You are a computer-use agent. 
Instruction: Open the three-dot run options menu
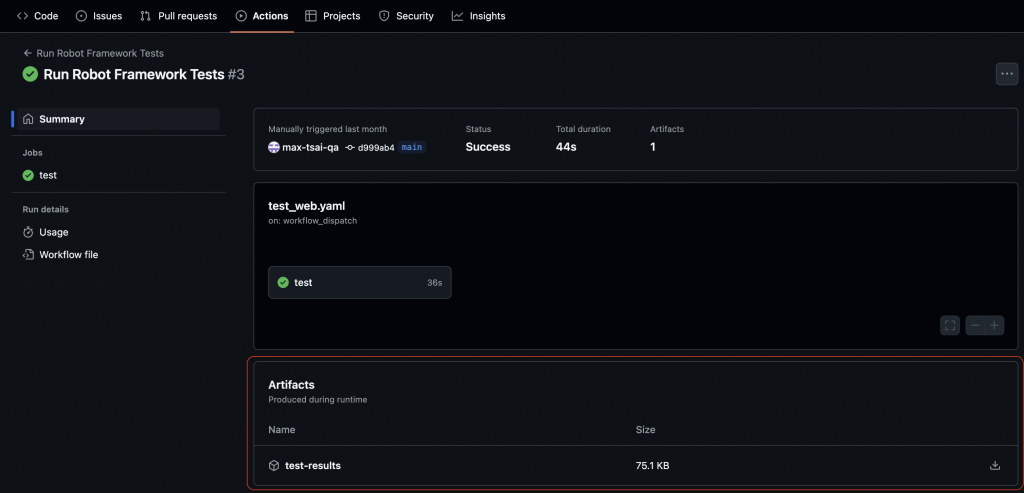coord(1006,74)
